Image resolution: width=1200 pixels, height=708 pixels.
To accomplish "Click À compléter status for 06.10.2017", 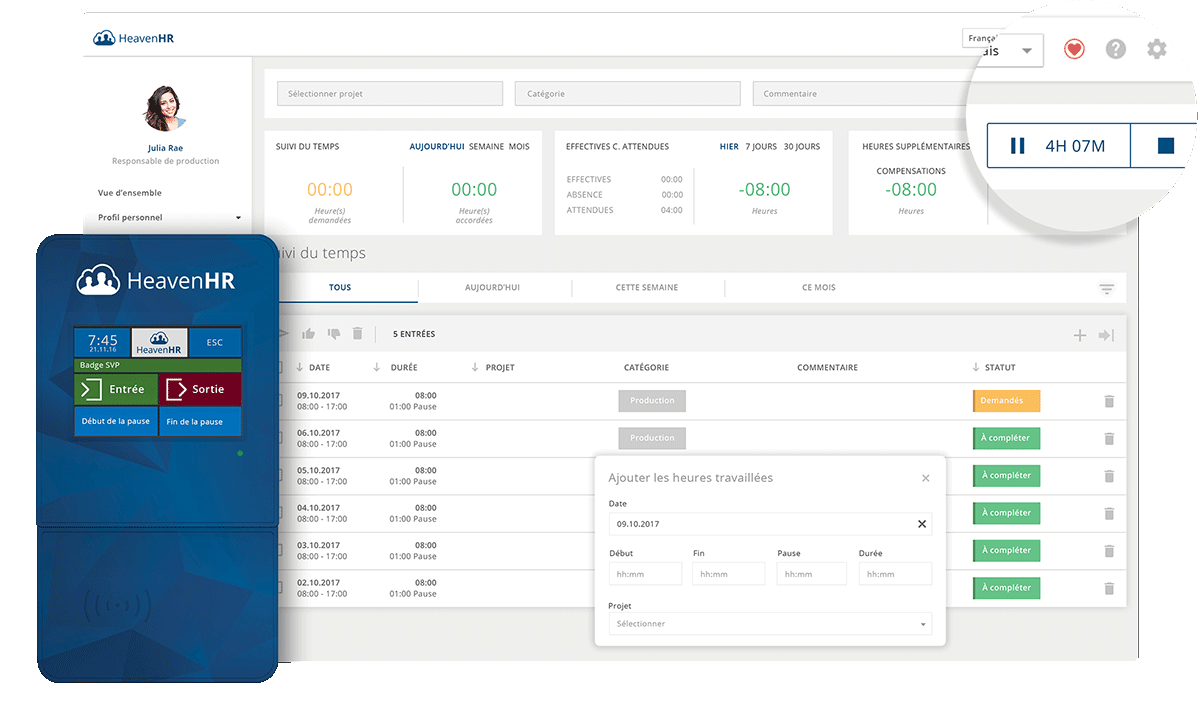I will coord(1006,438).
